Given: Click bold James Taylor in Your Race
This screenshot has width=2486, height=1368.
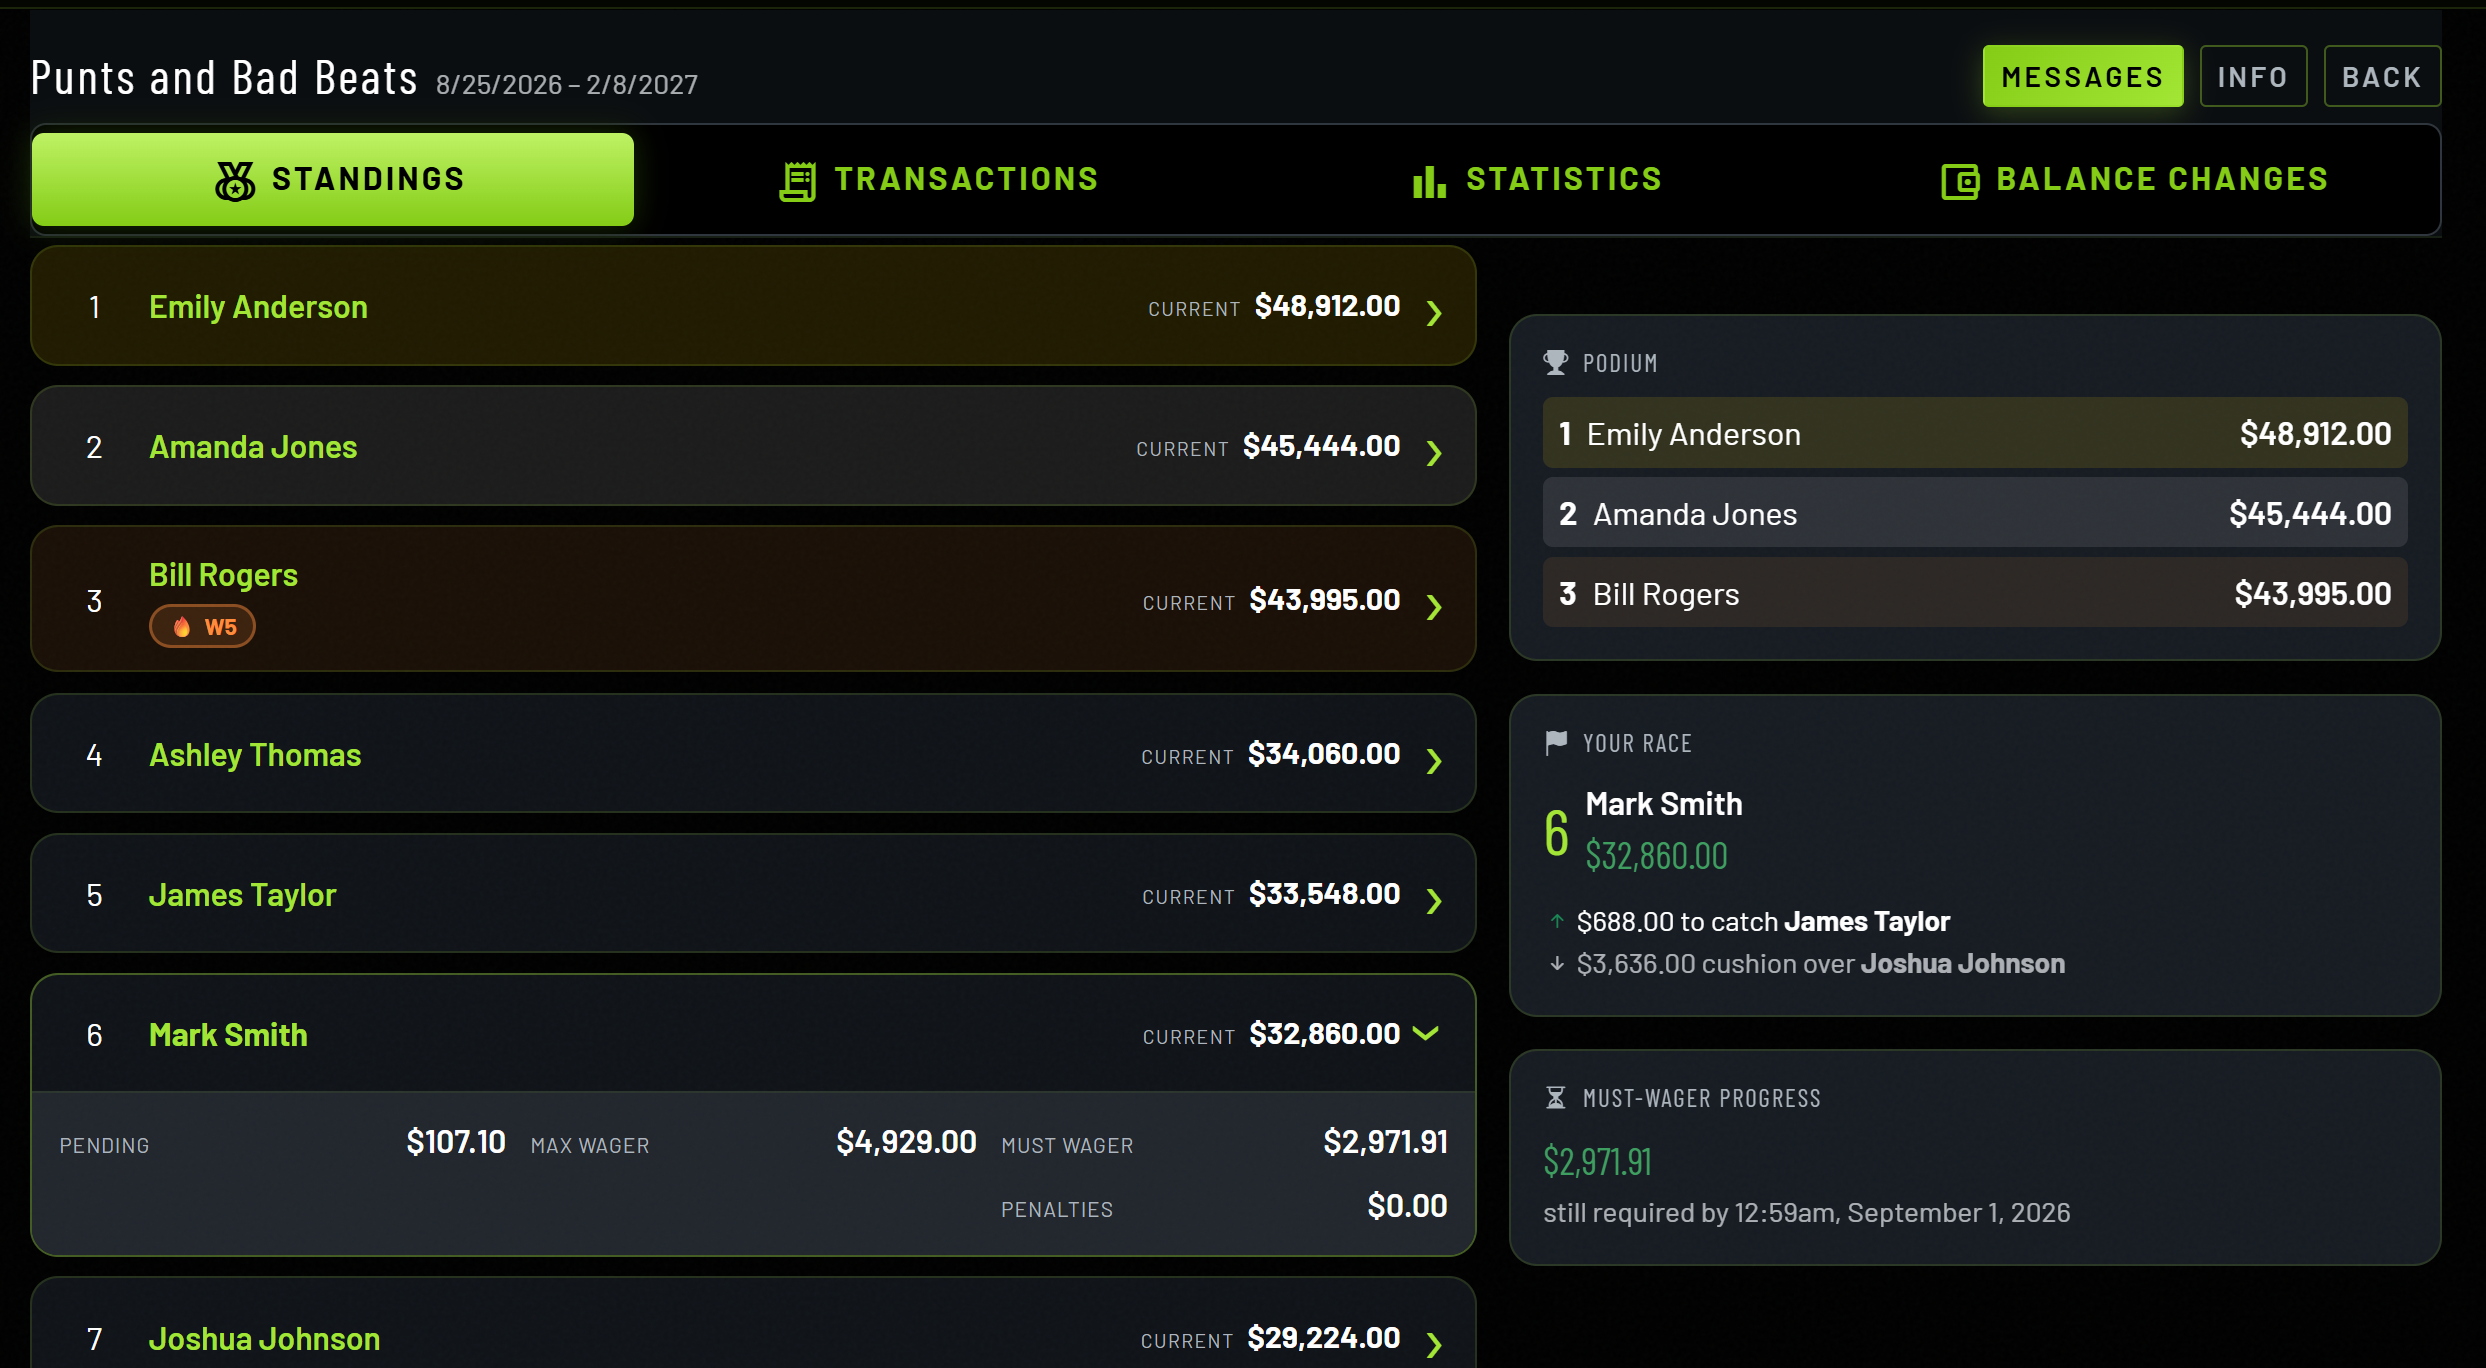Looking at the screenshot, I should (x=1867, y=921).
